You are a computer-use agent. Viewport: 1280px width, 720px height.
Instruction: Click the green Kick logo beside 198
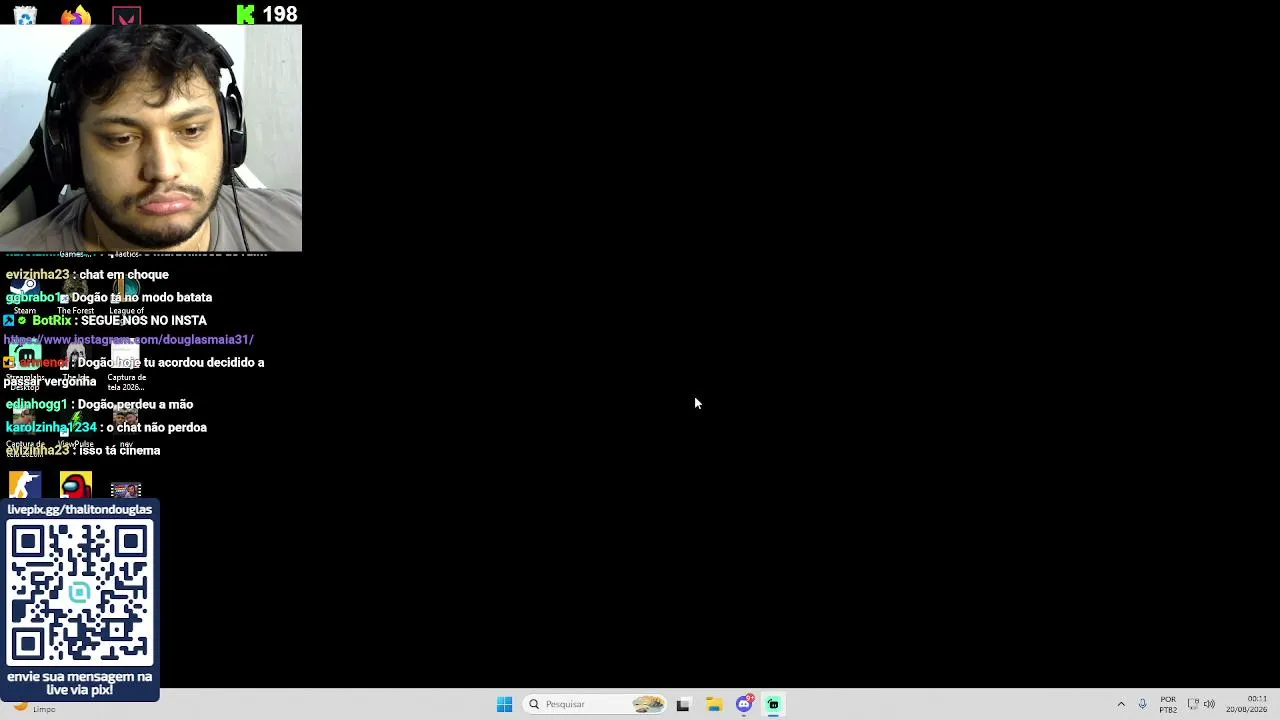tap(245, 14)
